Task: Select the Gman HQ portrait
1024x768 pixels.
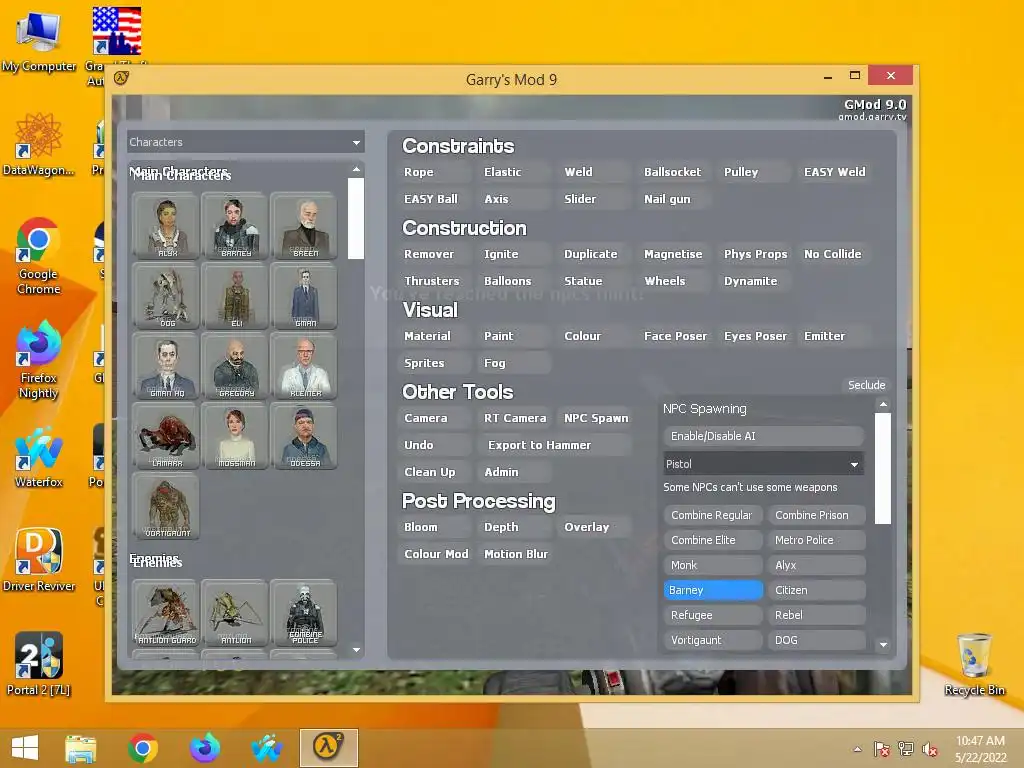Action: click(x=166, y=366)
